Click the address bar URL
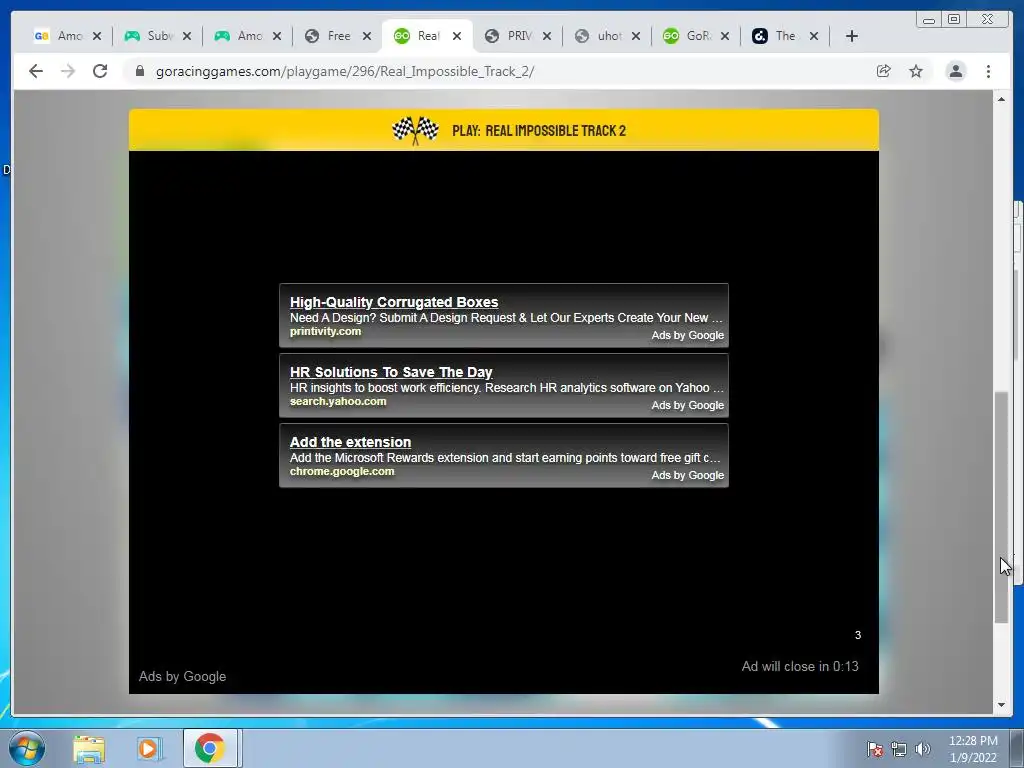Screen dimensions: 1024x768 click(x=345, y=71)
